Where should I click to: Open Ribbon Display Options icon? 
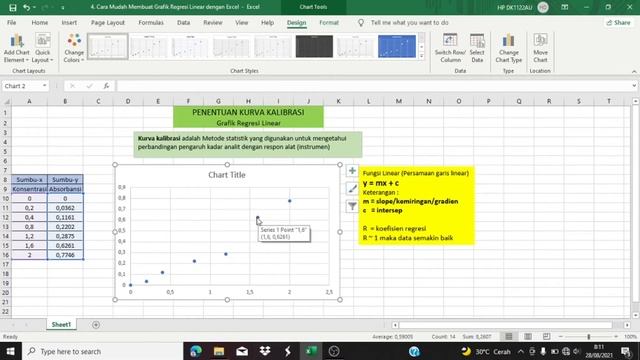pyautogui.click(x=565, y=7)
